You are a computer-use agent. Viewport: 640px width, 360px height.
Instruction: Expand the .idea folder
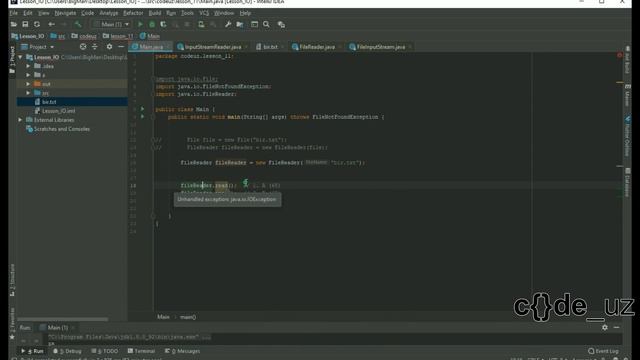[28, 66]
